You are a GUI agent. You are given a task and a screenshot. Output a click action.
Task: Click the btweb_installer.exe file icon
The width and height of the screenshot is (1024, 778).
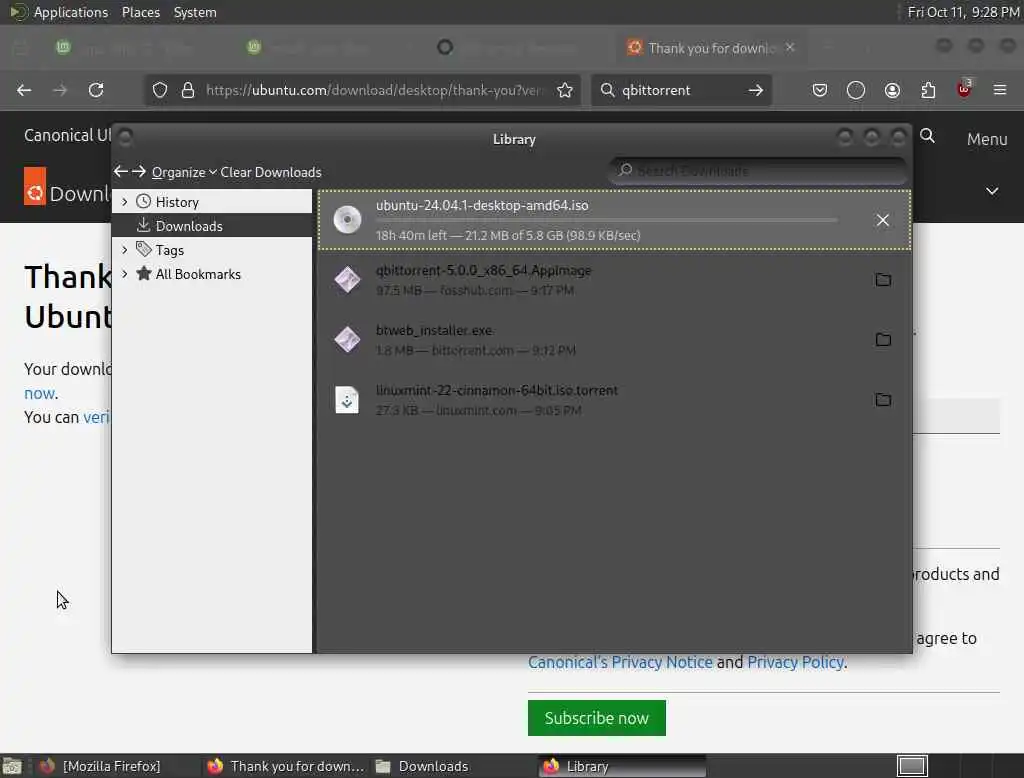[347, 340]
